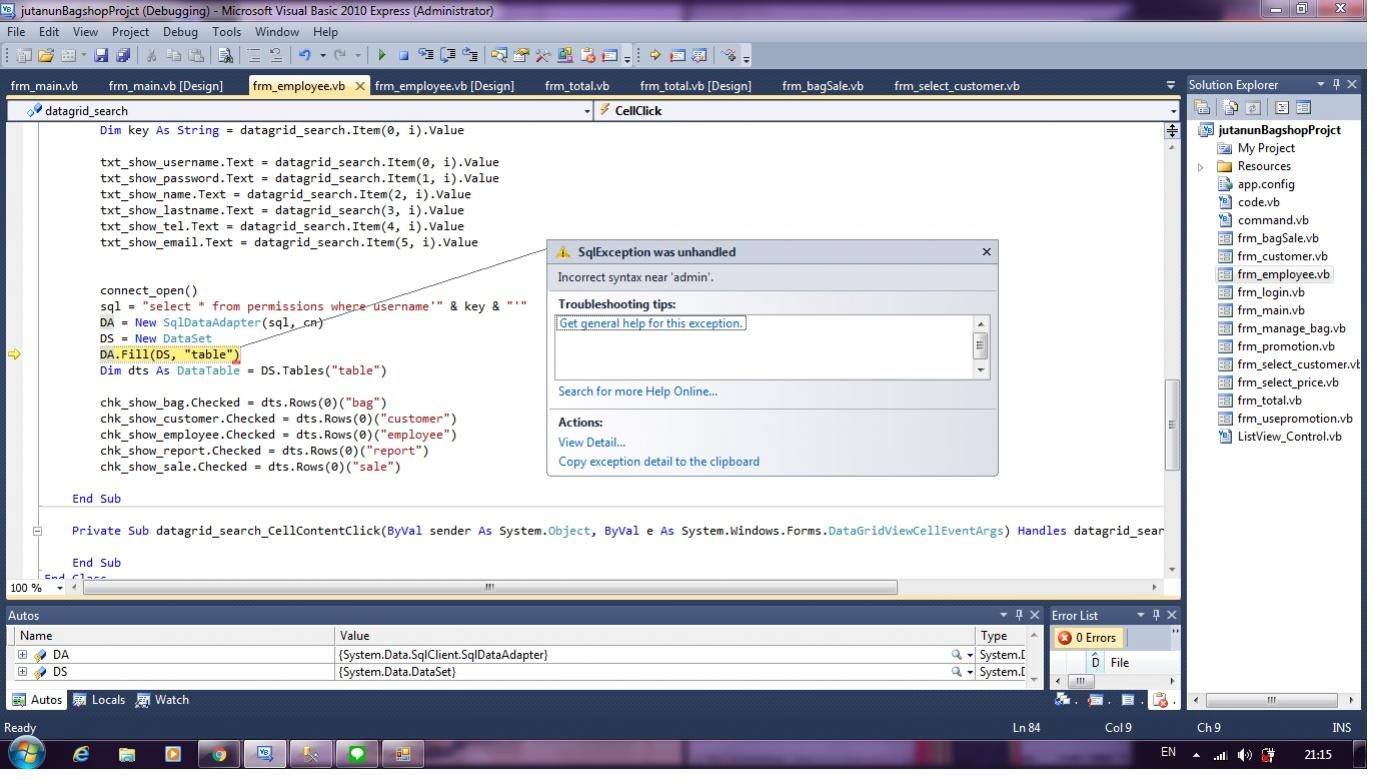The width and height of the screenshot is (1374, 780).
Task: Click the Save All toolbar icon
Action: (x=123, y=56)
